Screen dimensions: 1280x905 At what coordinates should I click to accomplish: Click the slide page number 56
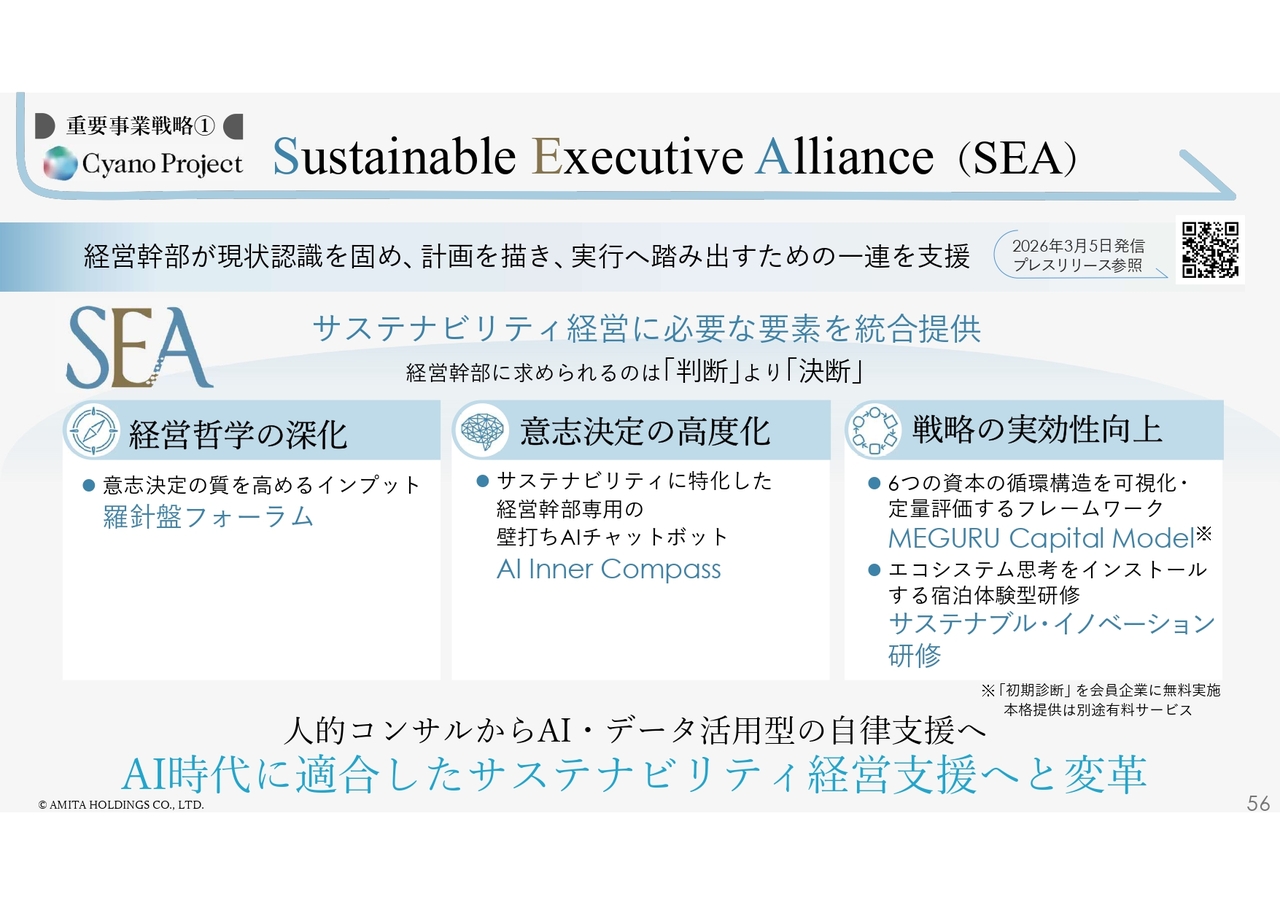[1258, 803]
